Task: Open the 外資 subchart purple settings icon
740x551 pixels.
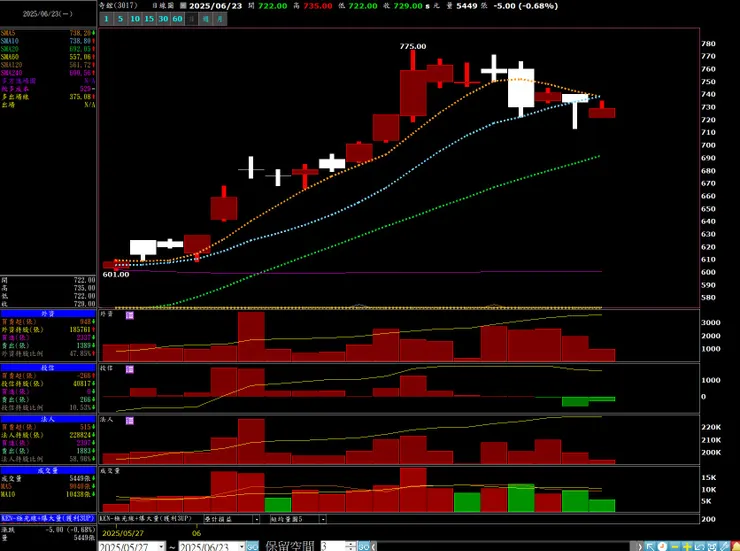Action: click(130, 315)
